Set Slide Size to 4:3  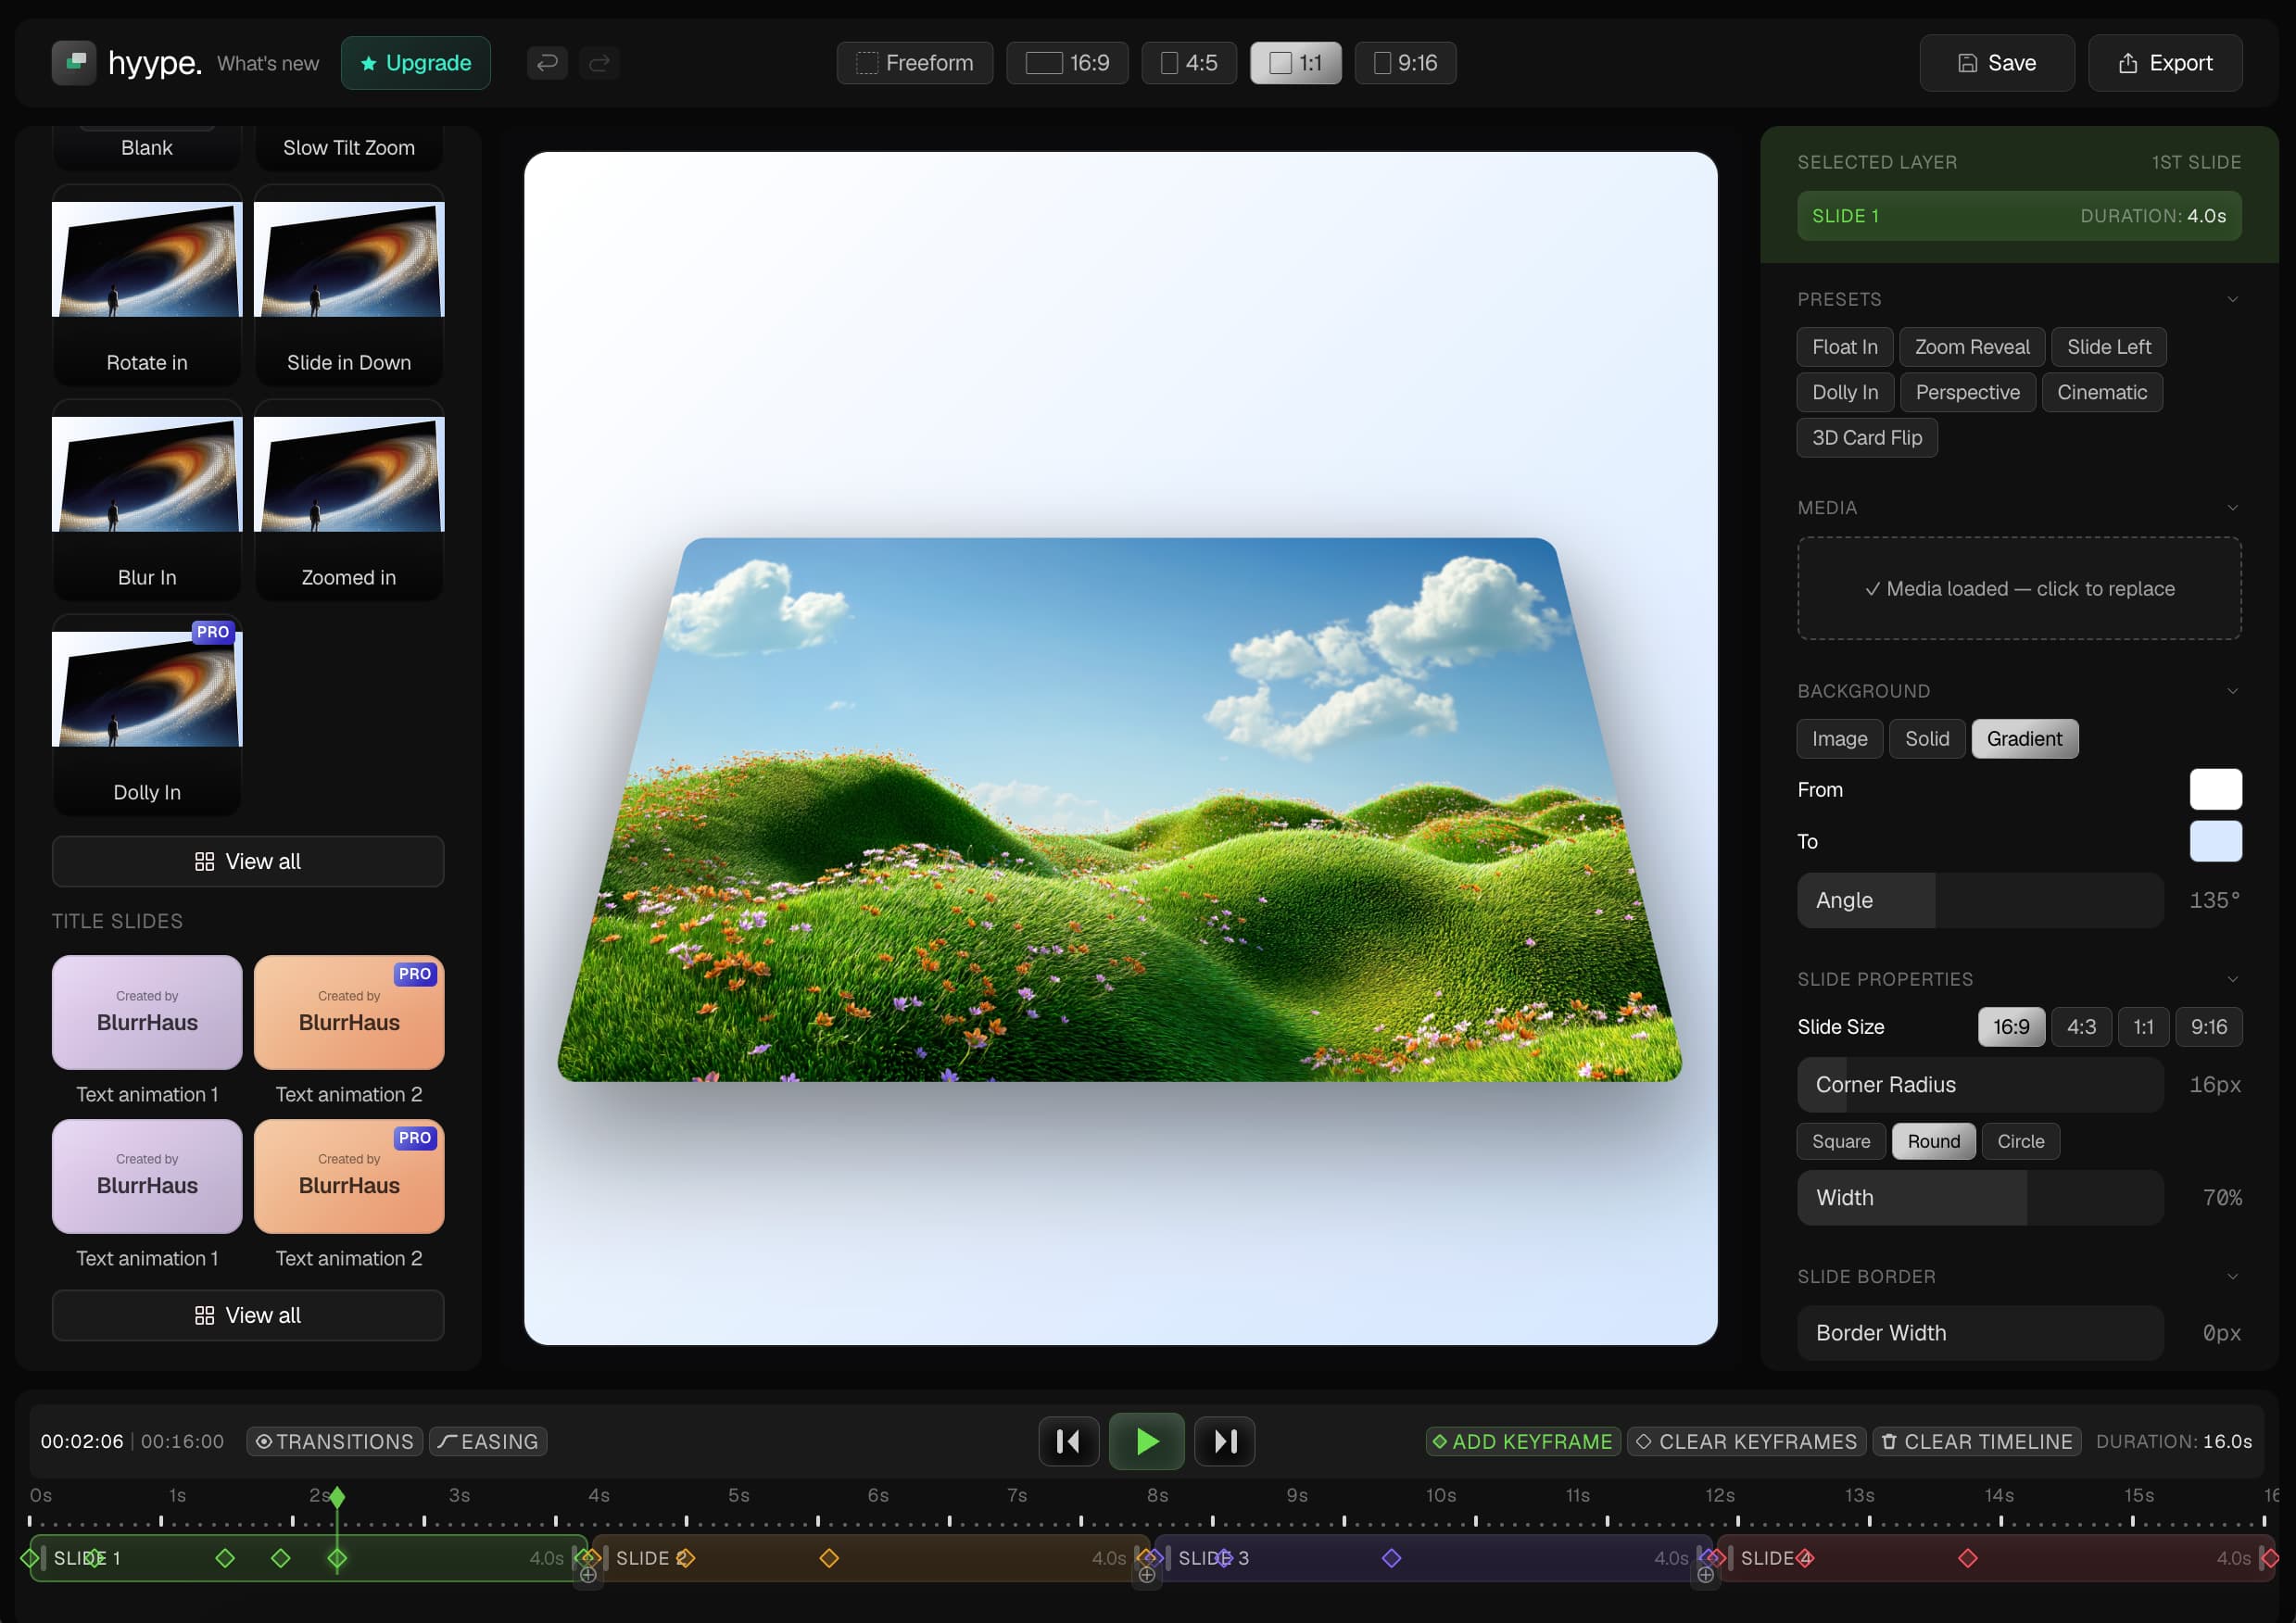[2081, 1026]
